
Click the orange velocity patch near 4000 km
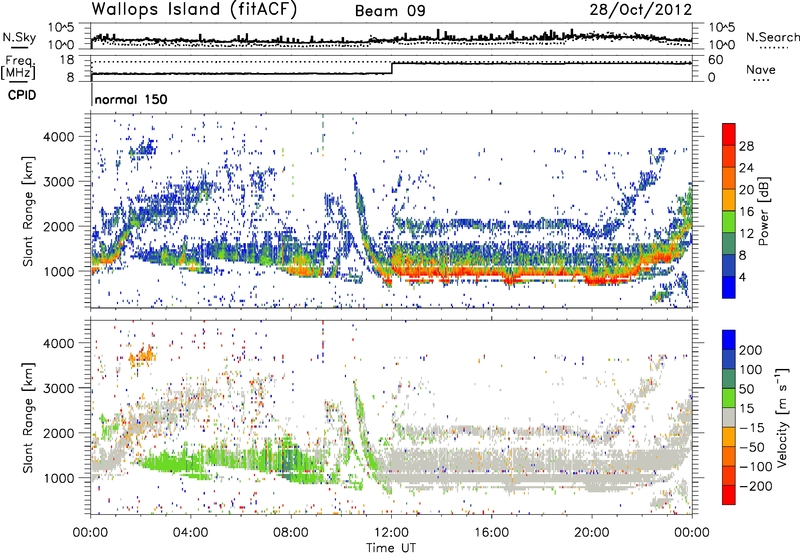(x=142, y=354)
